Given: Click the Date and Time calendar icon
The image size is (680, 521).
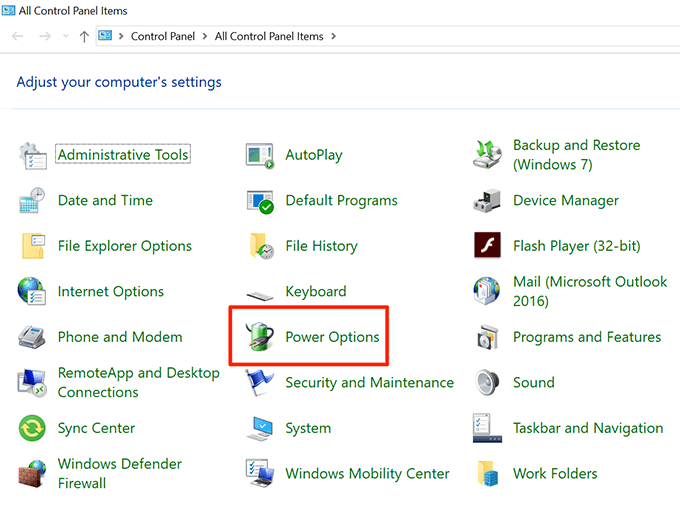Looking at the screenshot, I should [33, 200].
